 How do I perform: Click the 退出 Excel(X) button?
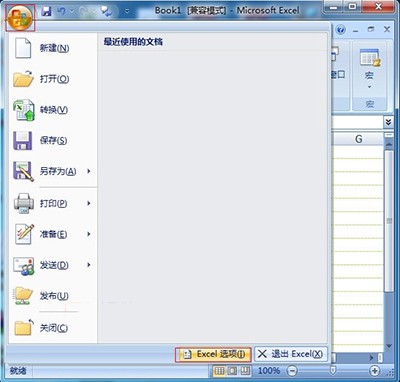point(291,354)
